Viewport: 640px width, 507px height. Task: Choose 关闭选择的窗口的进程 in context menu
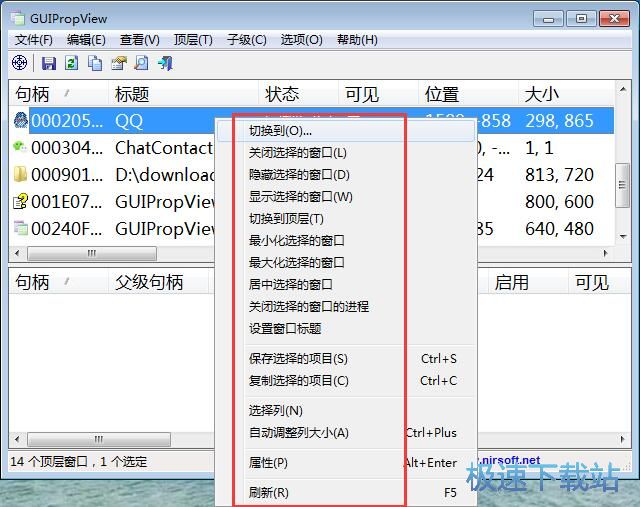(308, 306)
